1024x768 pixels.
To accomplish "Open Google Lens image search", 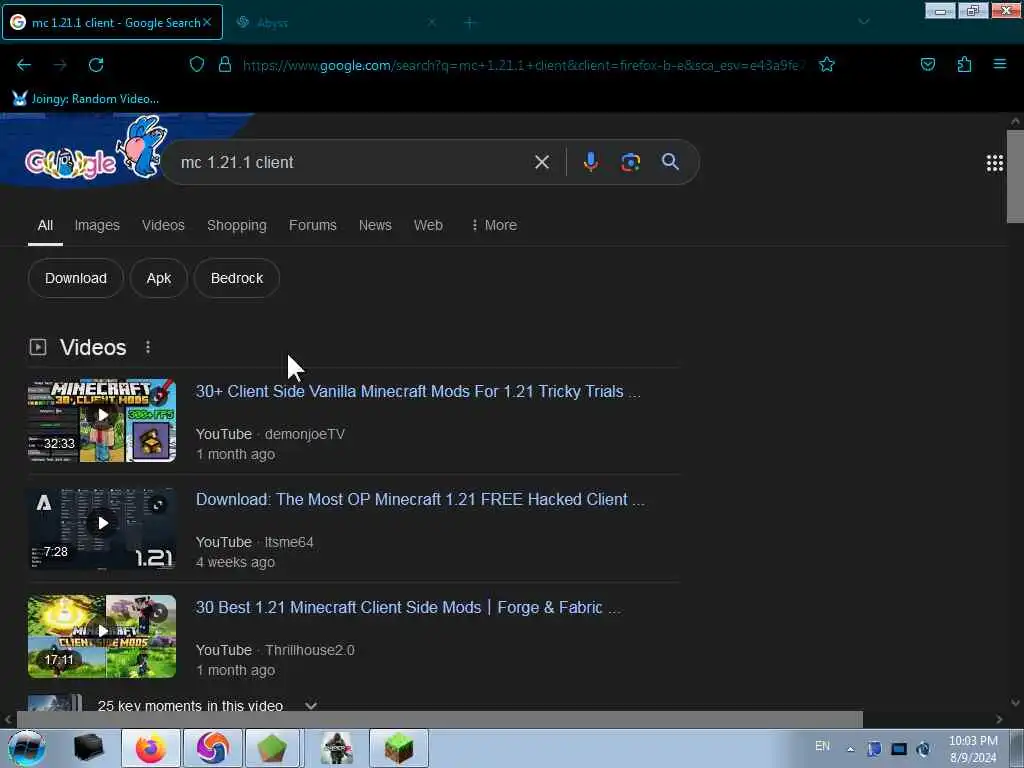I will pos(630,162).
